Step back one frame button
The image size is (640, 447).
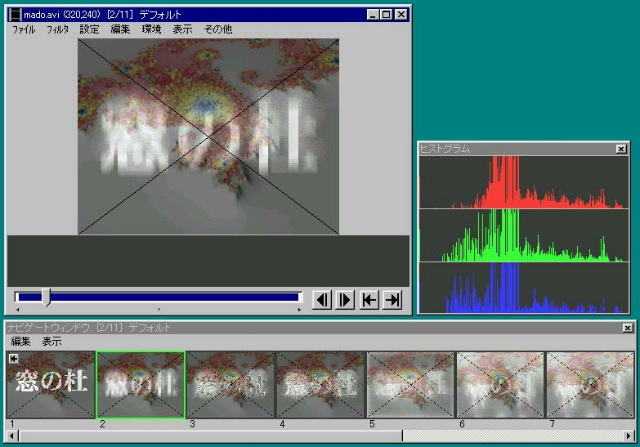click(x=322, y=300)
